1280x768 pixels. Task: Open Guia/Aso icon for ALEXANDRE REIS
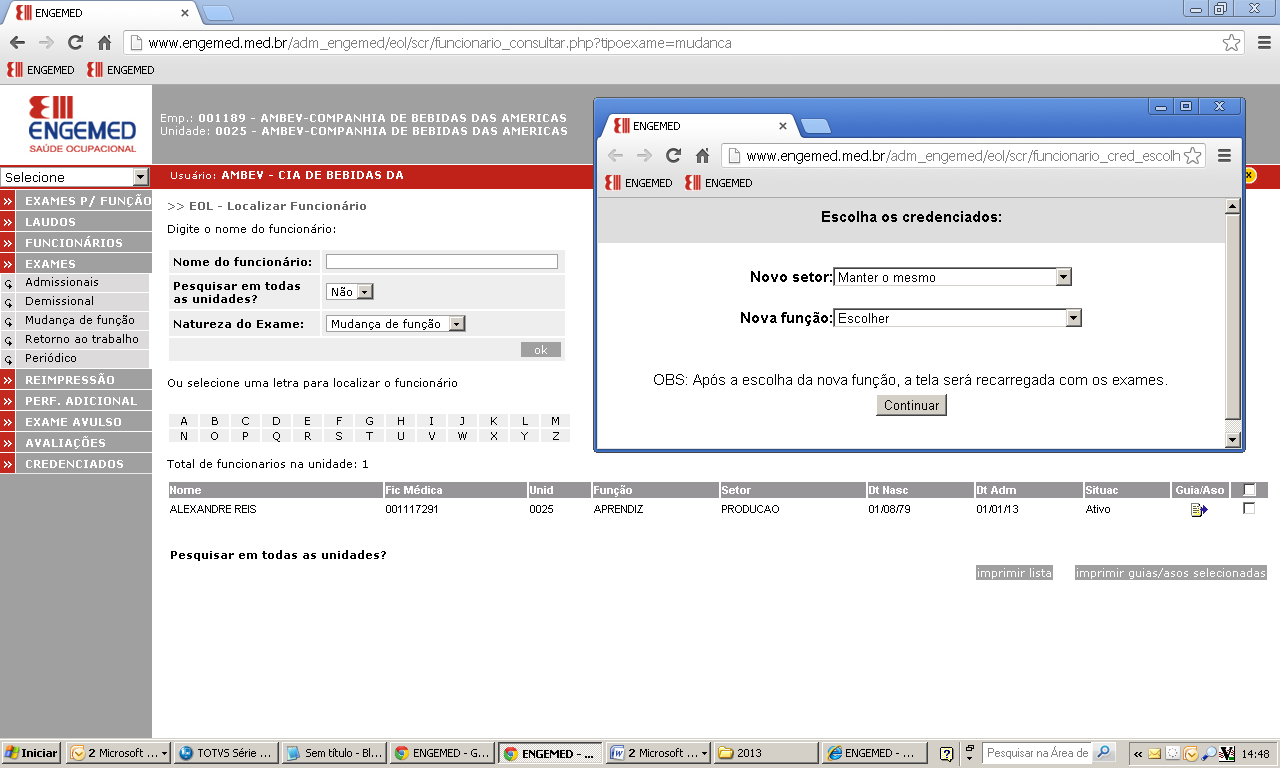coord(1199,510)
